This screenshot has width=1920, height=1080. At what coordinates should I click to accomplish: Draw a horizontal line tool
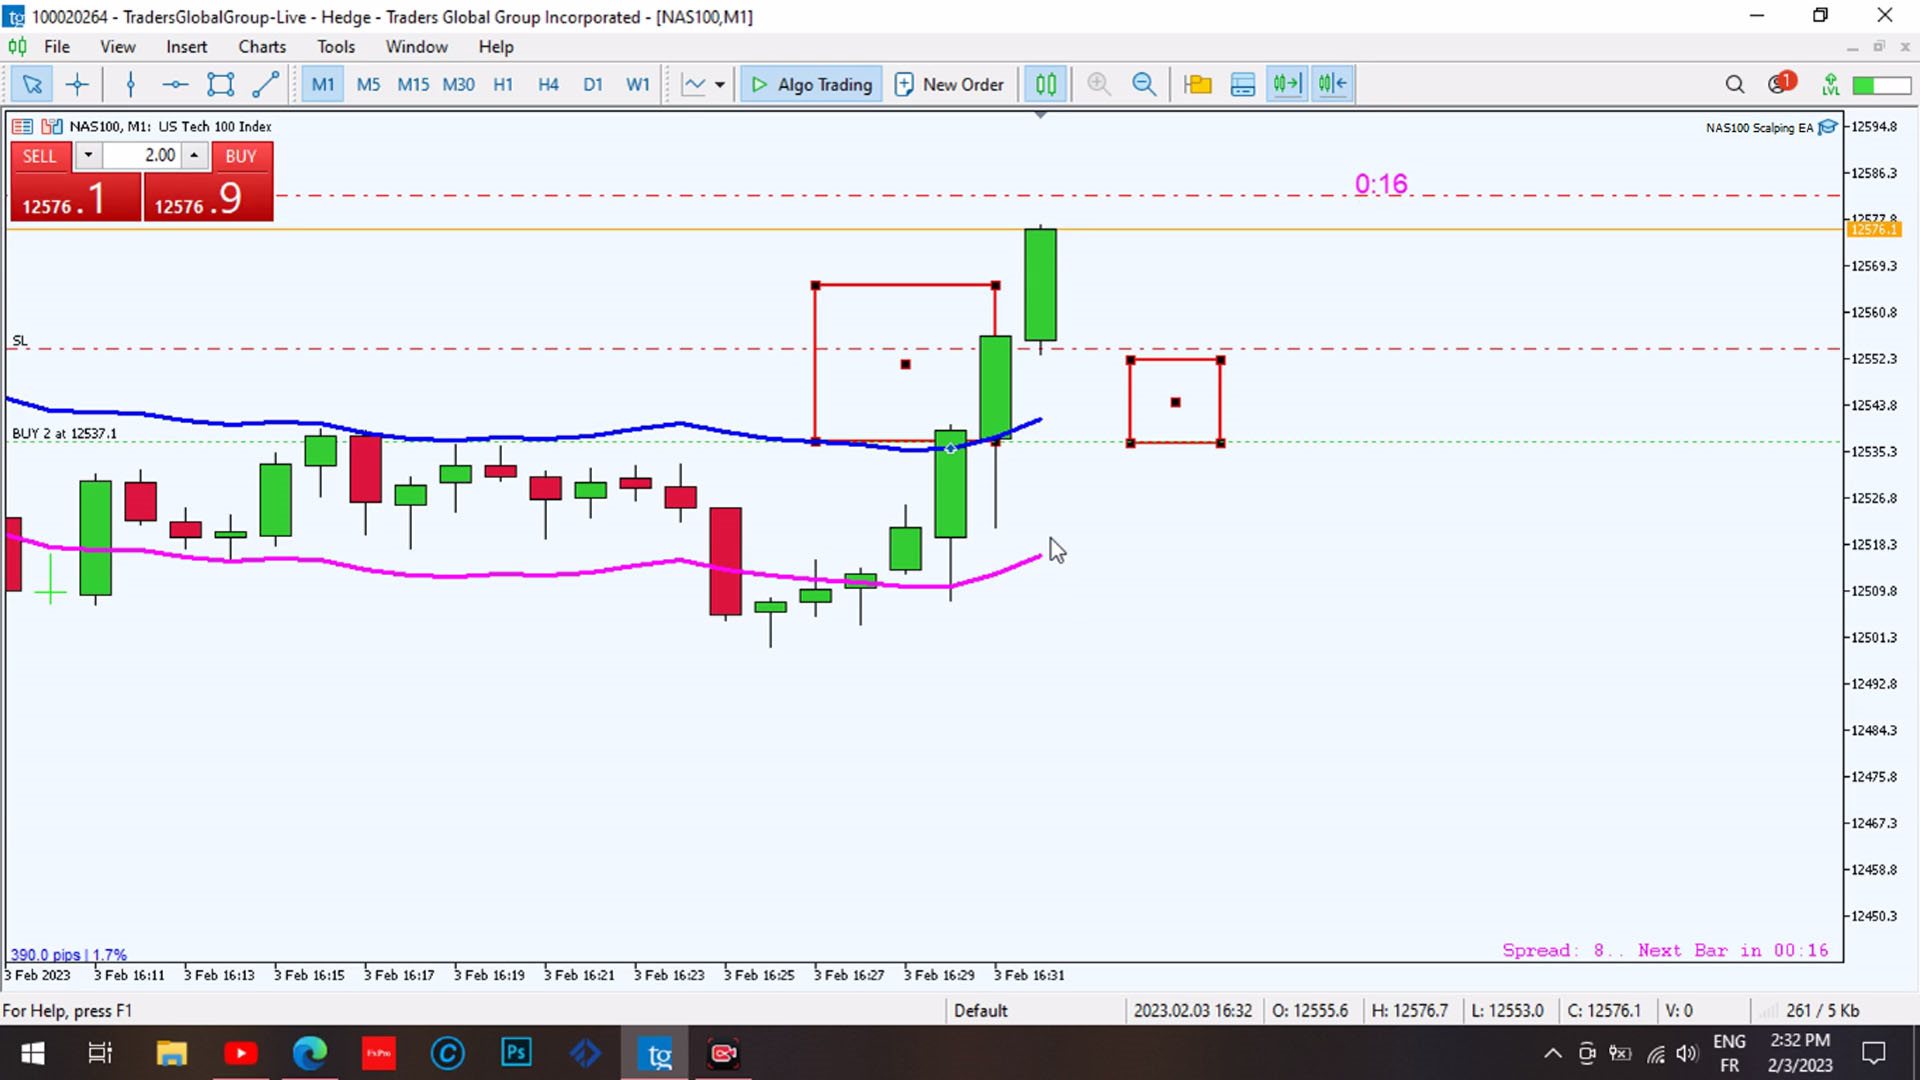[x=175, y=84]
